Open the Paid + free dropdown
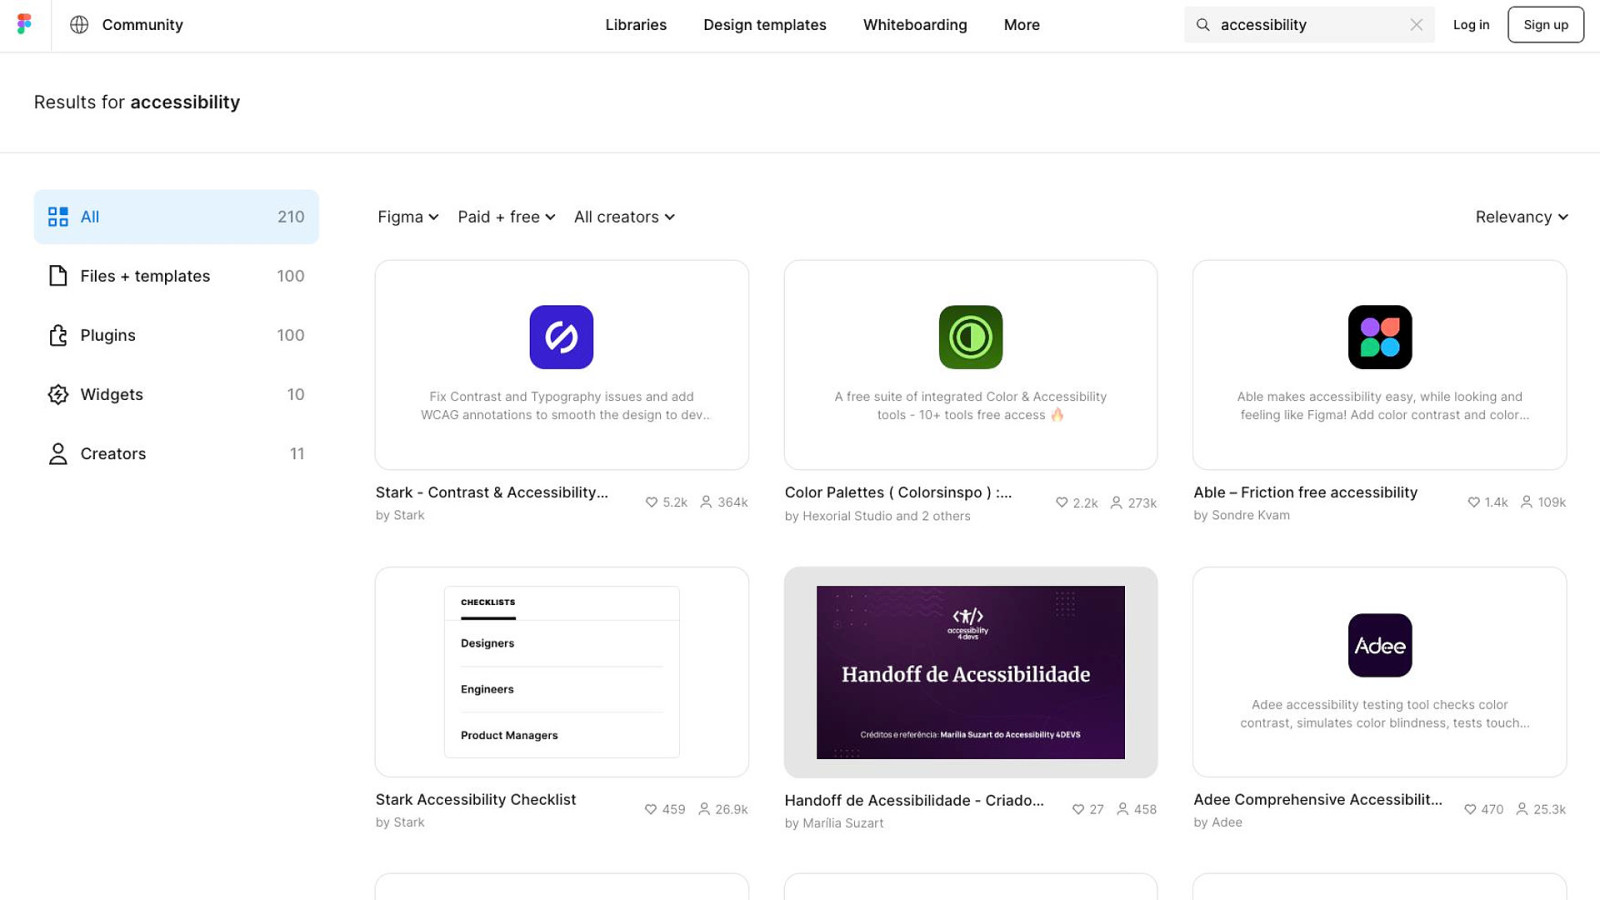1600x900 pixels. (x=506, y=217)
